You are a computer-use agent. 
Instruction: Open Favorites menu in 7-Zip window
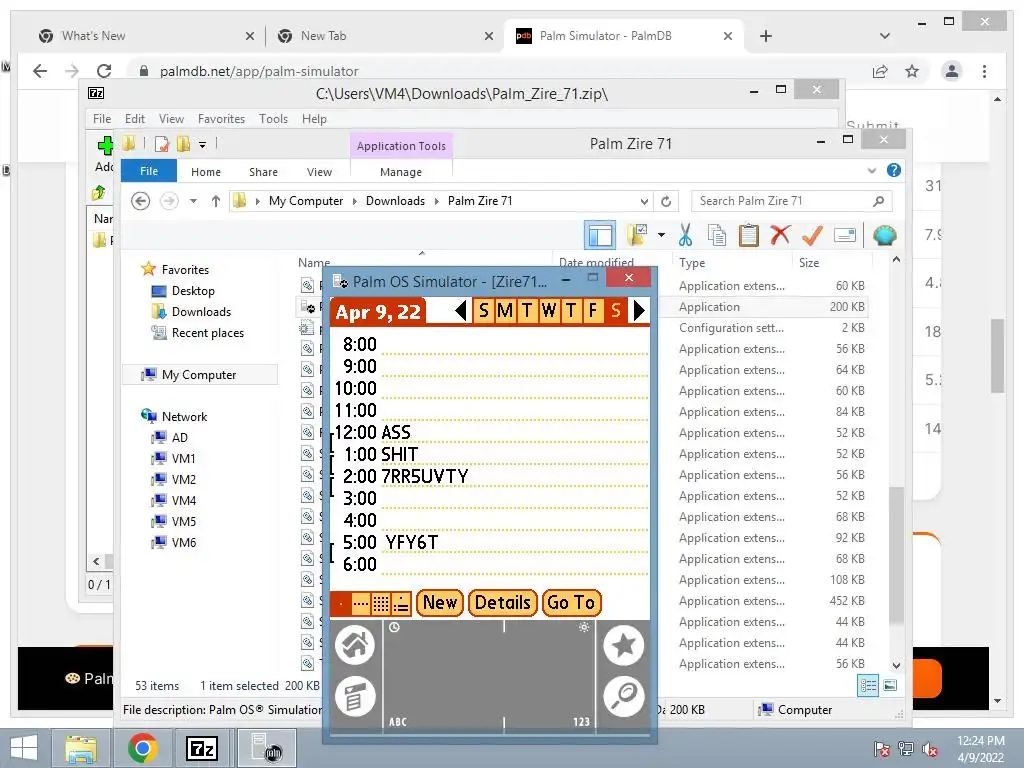point(221,119)
